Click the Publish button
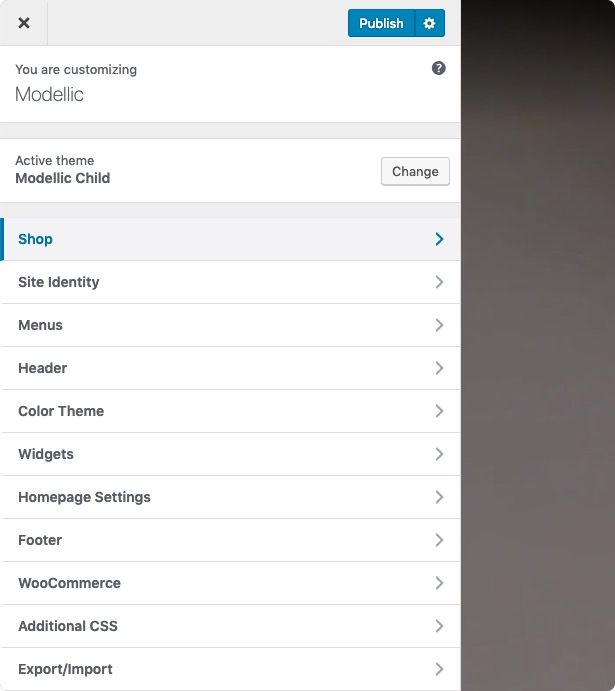This screenshot has height=691, width=615. pos(381,23)
